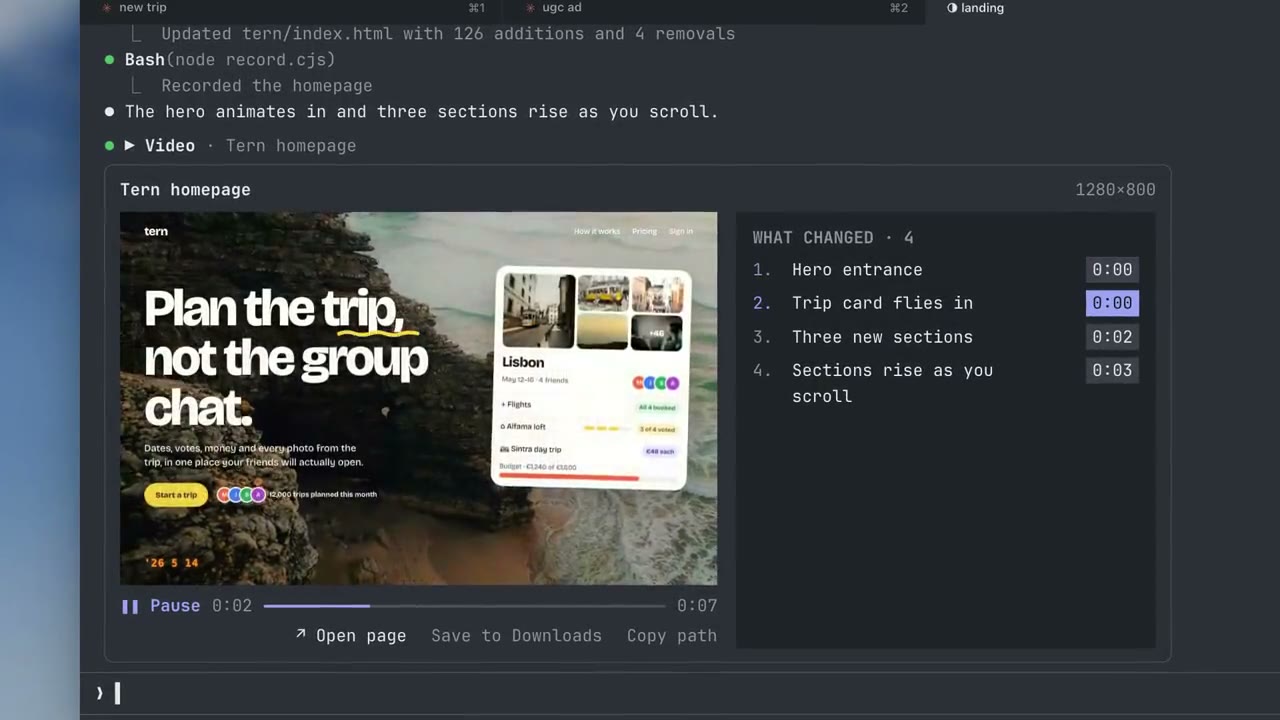The image size is (1280, 720).
Task: Click the +40 photos thumbnail
Action: coord(657,332)
